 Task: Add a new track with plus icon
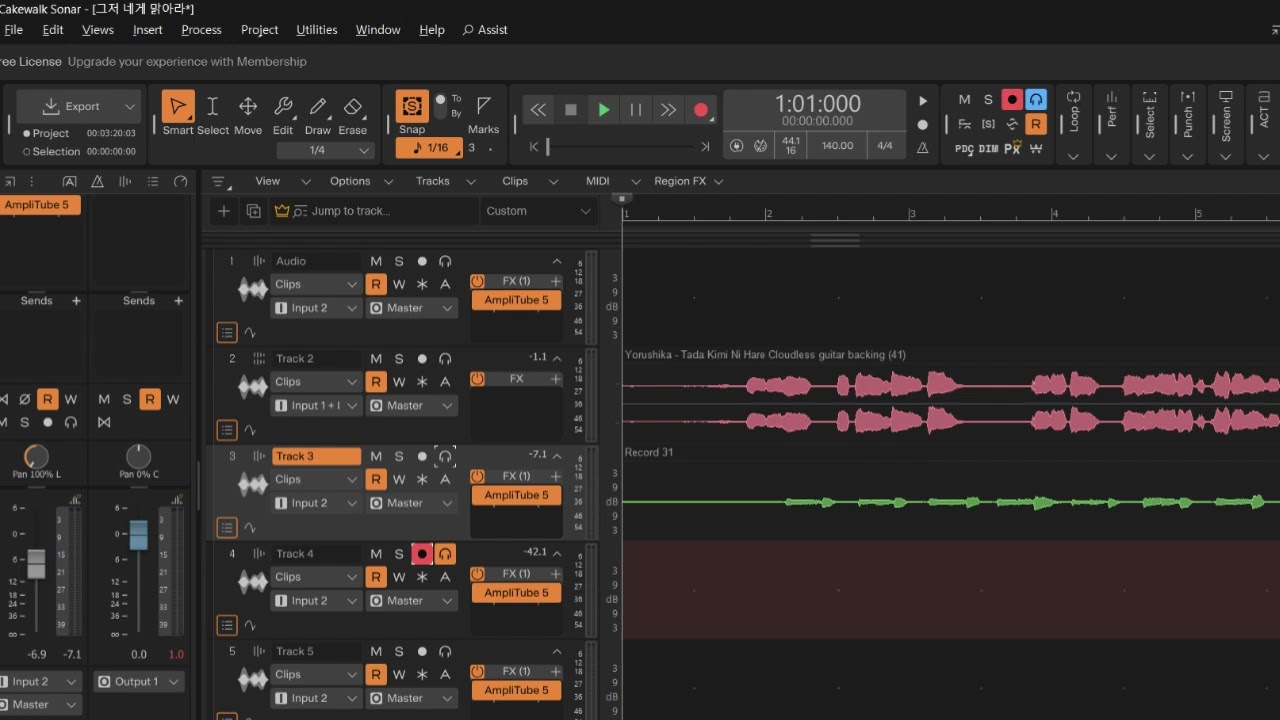coord(224,211)
